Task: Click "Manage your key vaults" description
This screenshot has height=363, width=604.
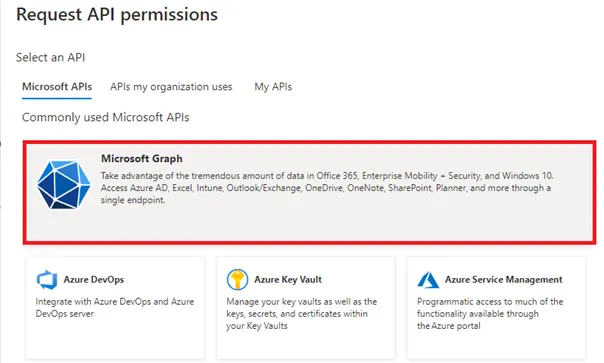Action: 302,314
